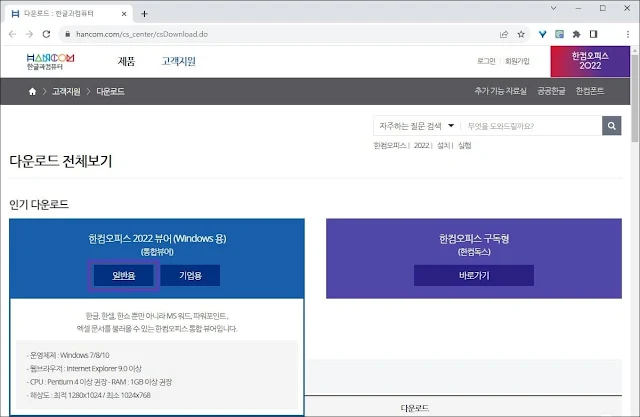Click the Hancom logo
Viewport: 640px width, 417px height.
(x=50, y=61)
